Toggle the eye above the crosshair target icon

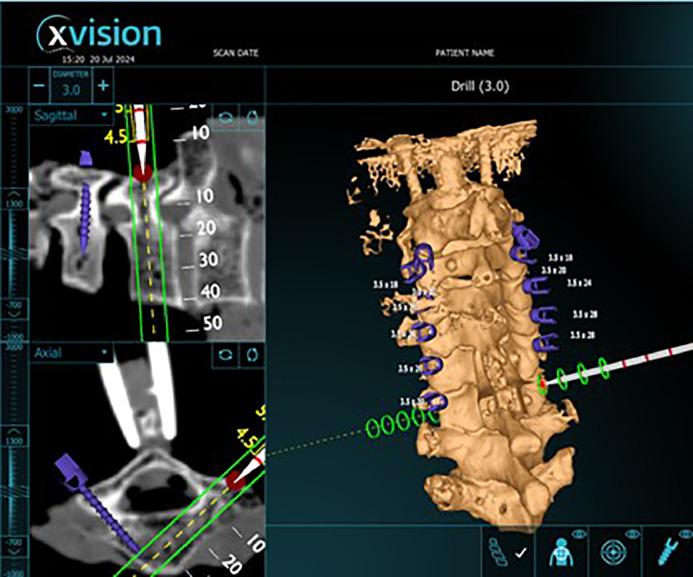click(633, 534)
